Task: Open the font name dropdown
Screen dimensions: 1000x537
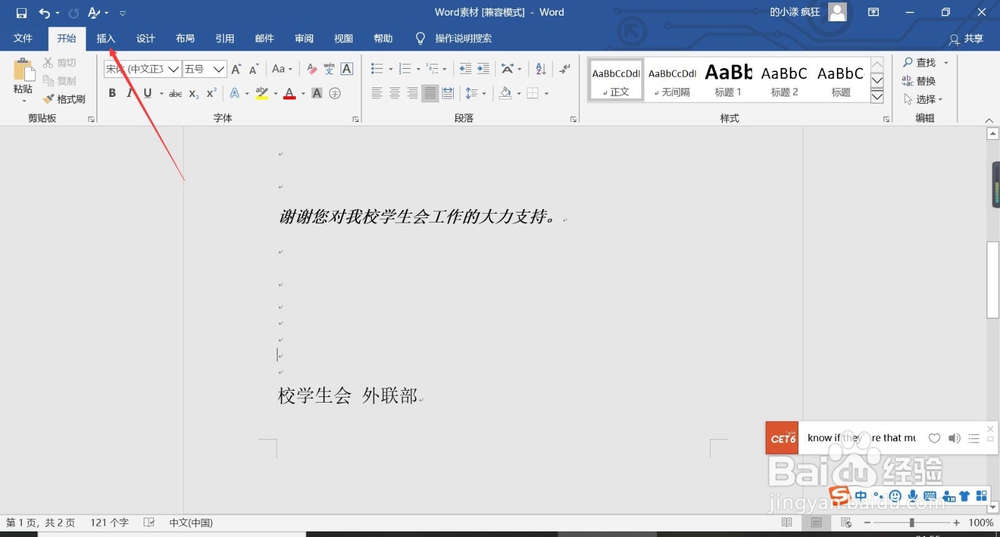Action: (173, 69)
